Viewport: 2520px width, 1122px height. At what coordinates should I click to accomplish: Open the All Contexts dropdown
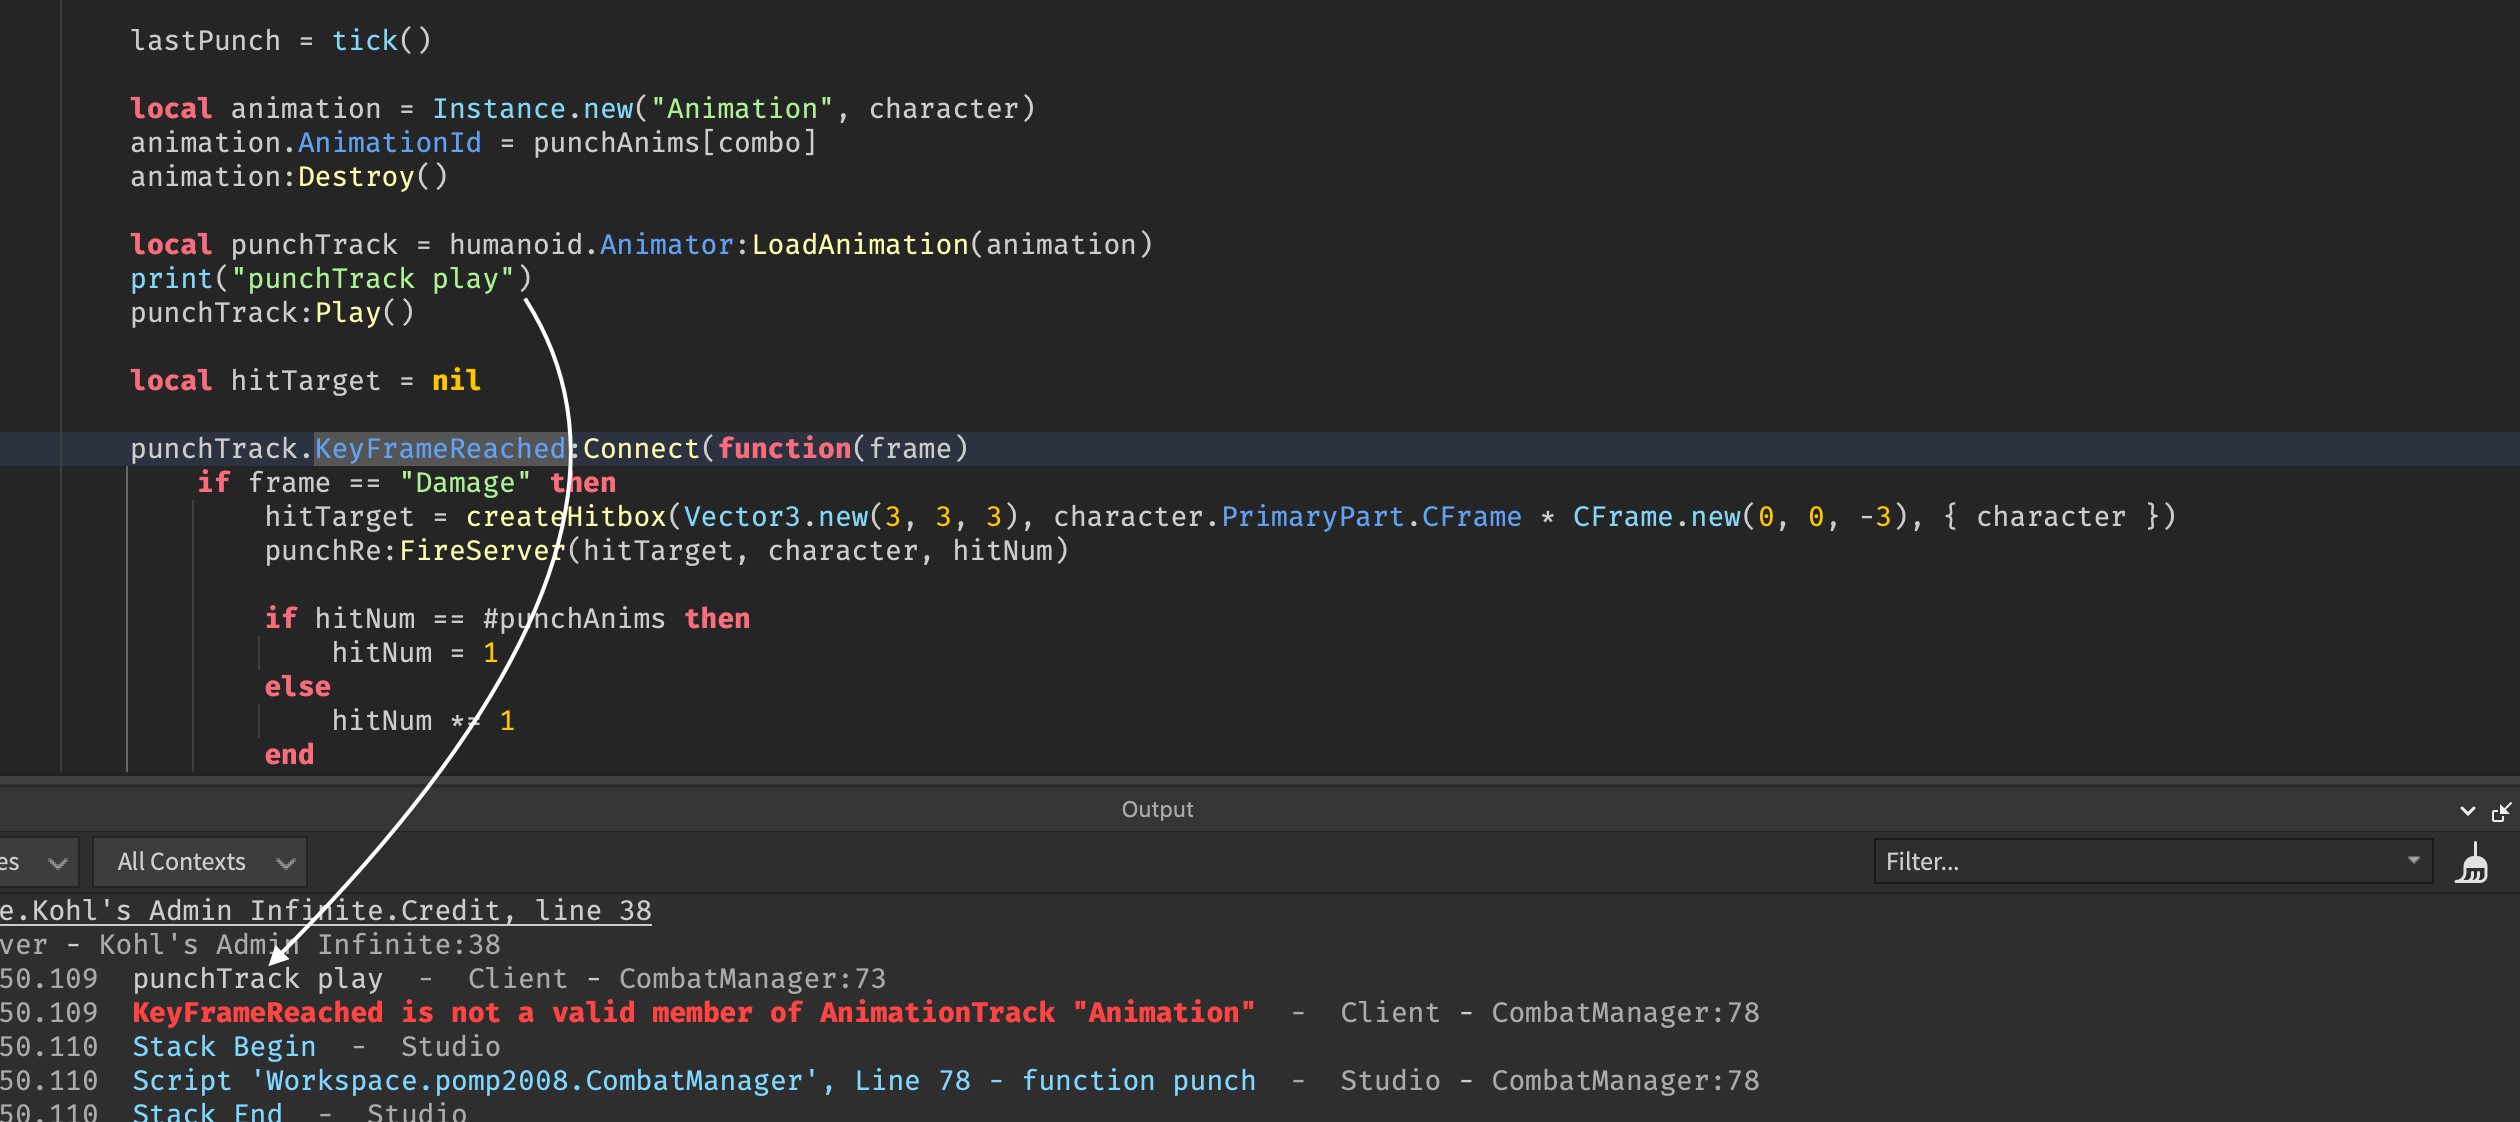coord(200,862)
